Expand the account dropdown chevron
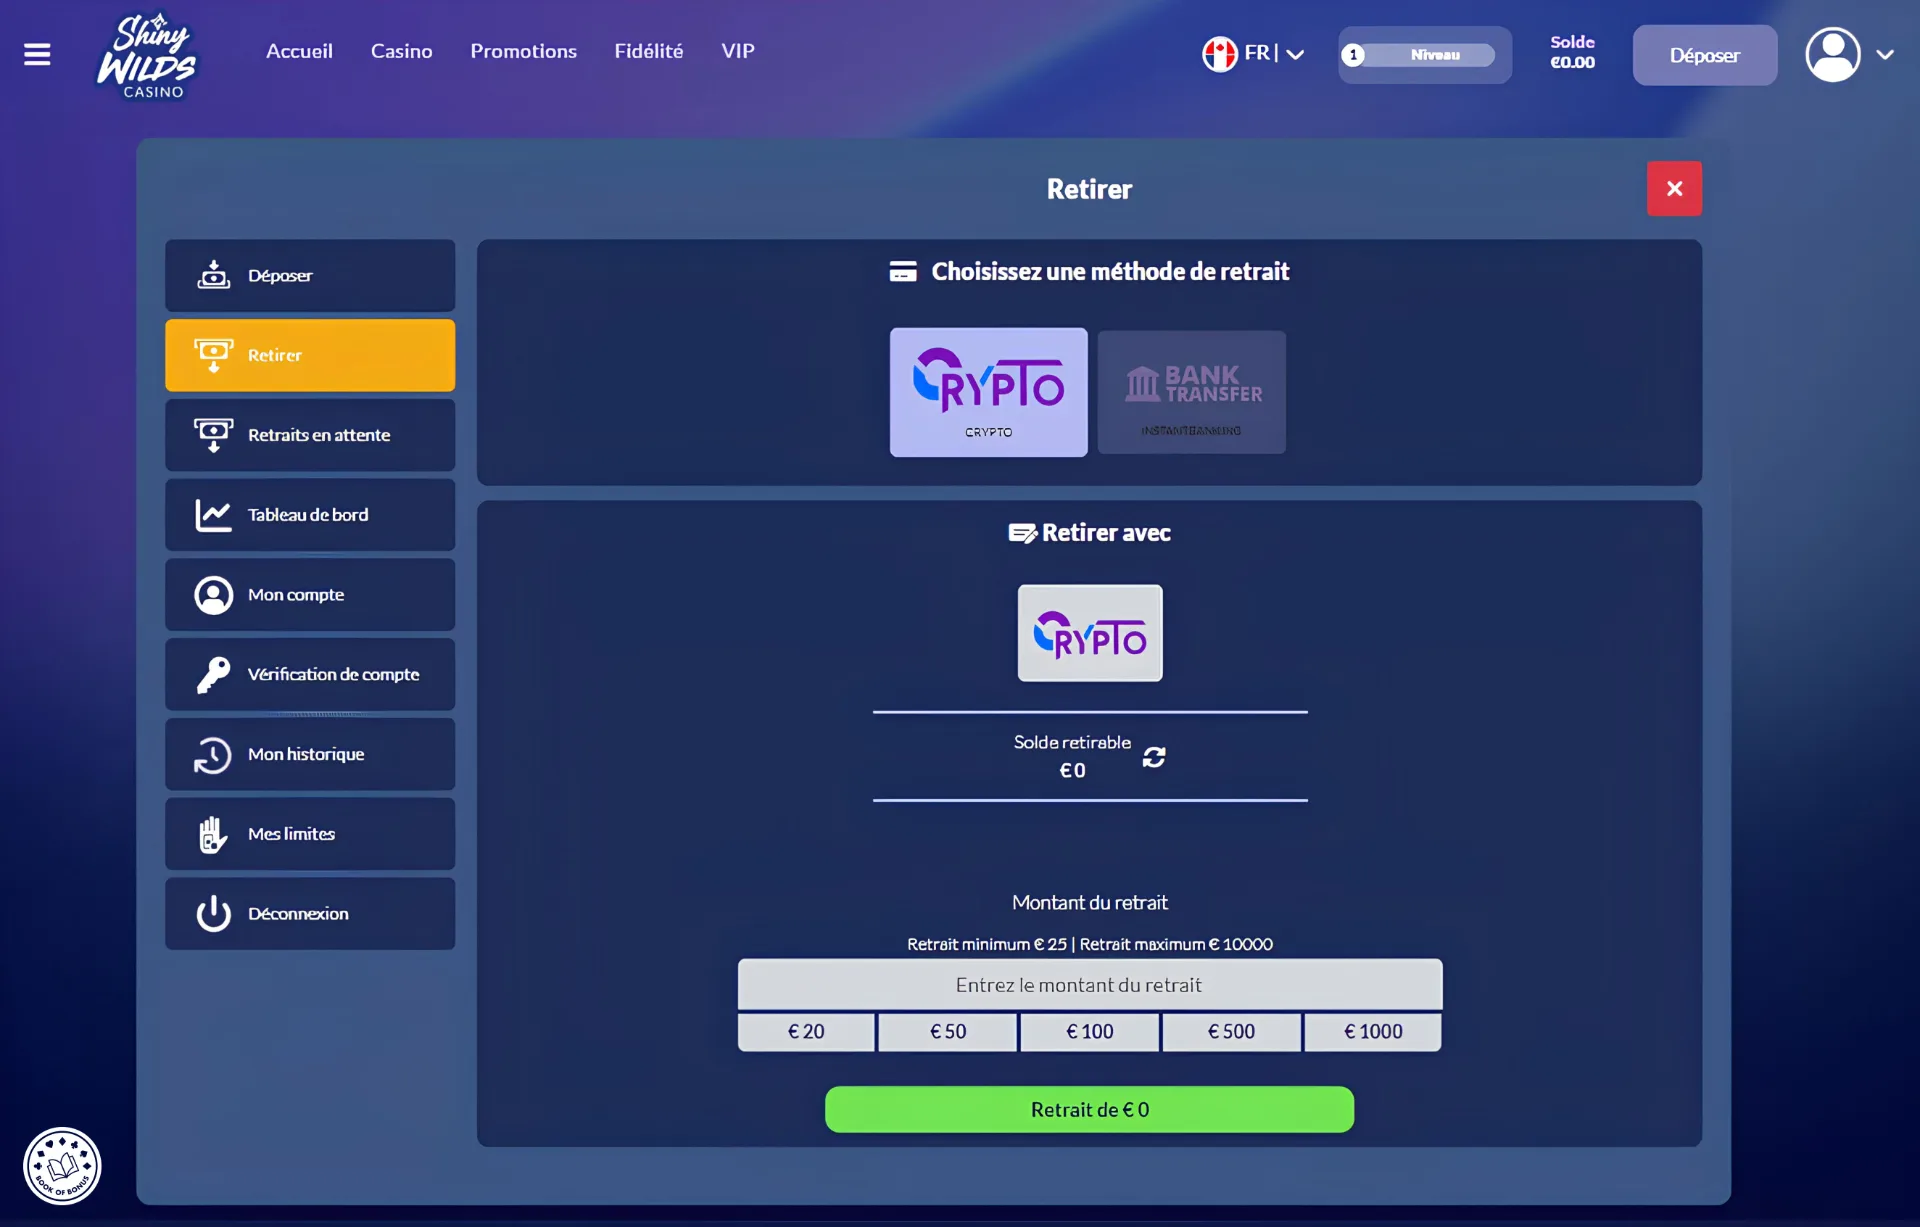 pyautogui.click(x=1885, y=55)
